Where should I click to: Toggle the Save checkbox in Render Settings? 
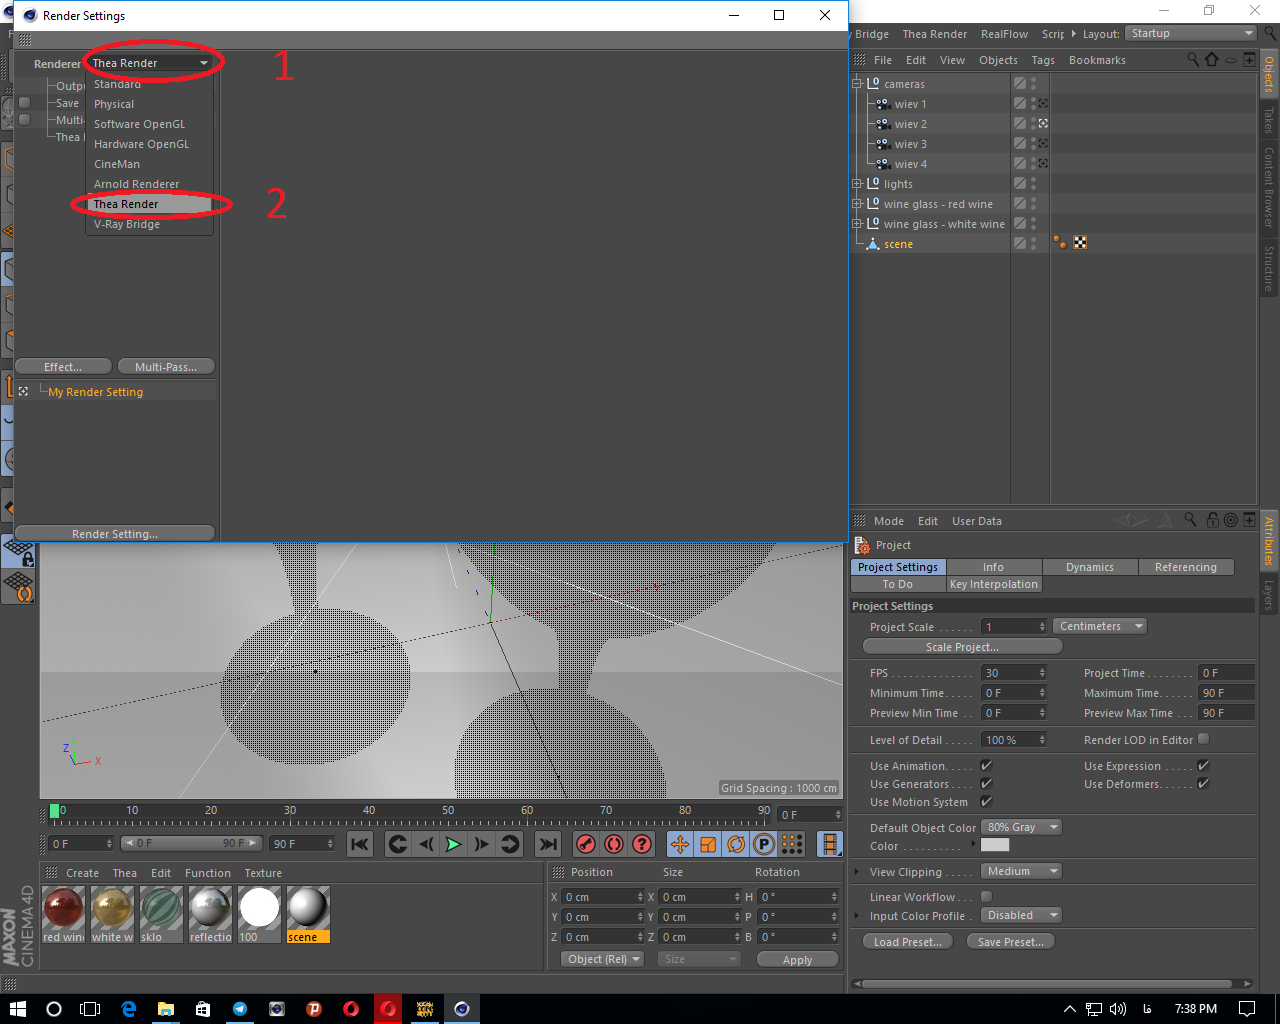tap(24, 102)
